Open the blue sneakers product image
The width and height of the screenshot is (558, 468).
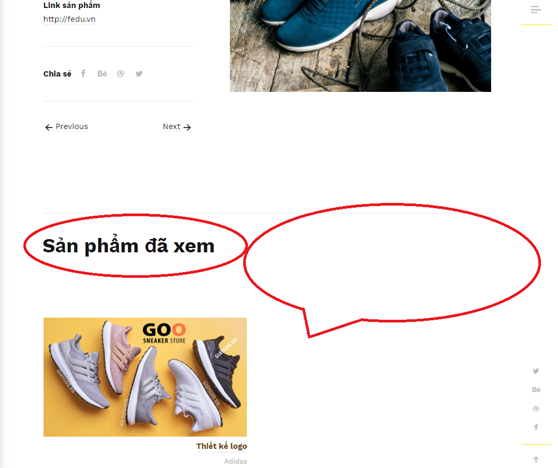pyautogui.click(x=360, y=46)
